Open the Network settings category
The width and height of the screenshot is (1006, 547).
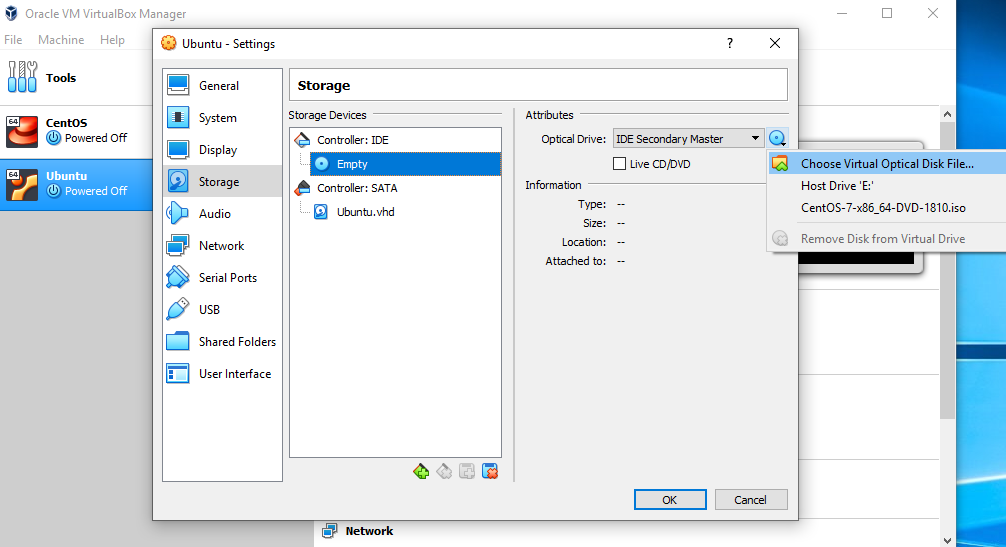click(x=222, y=246)
